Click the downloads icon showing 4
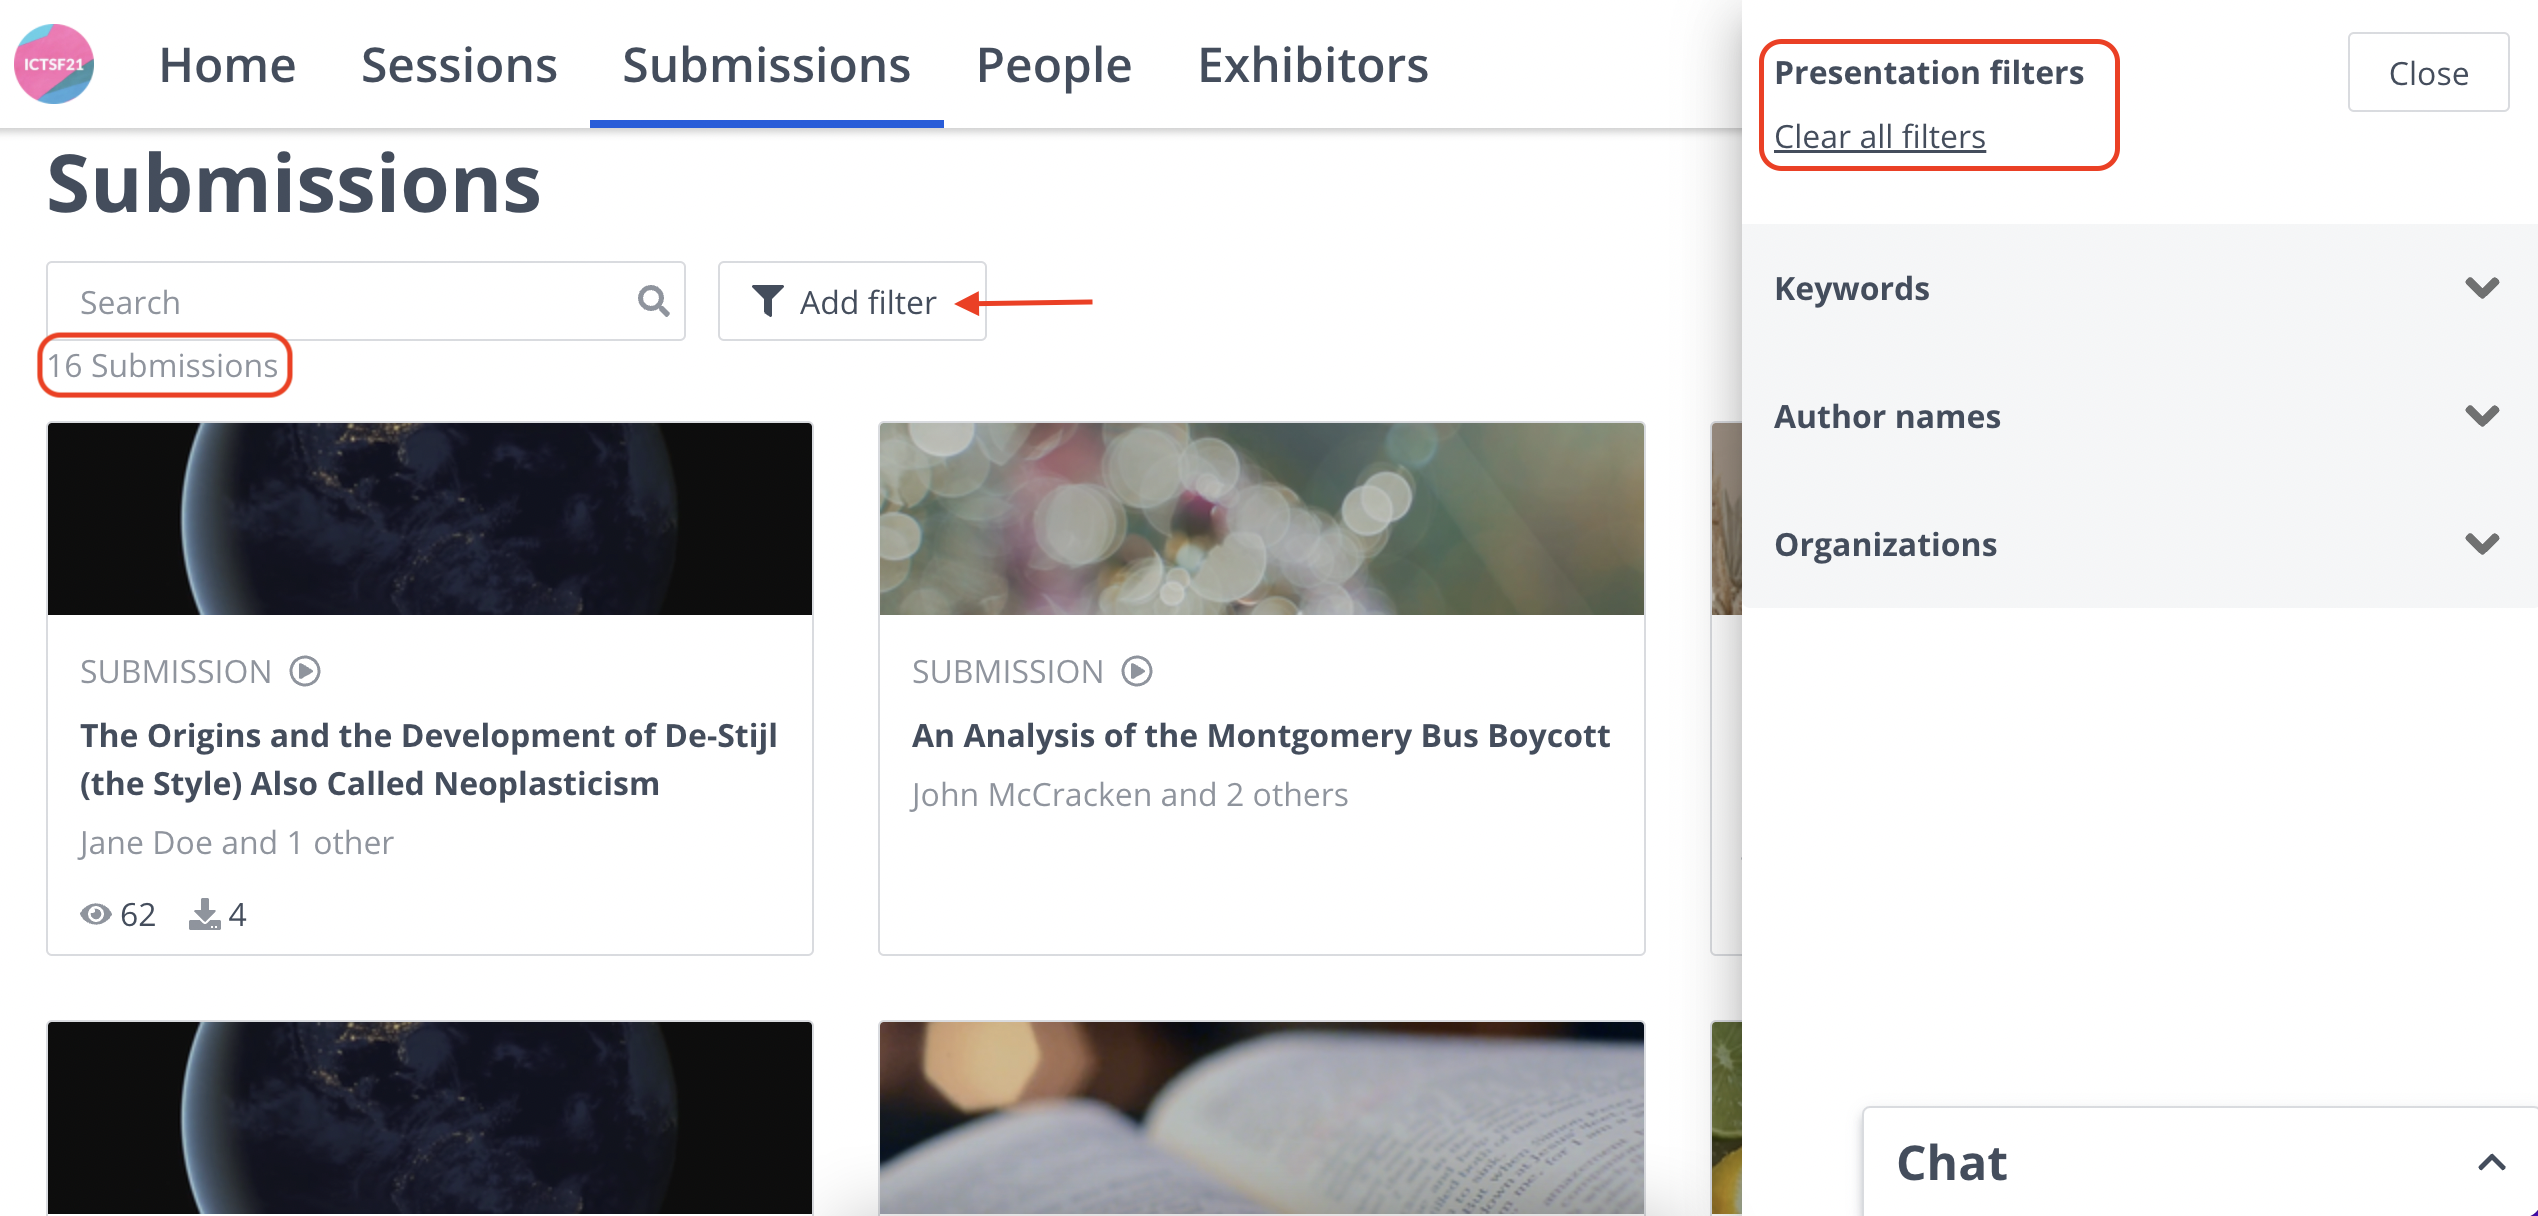Viewport: 2538px width, 1216px height. (205, 914)
